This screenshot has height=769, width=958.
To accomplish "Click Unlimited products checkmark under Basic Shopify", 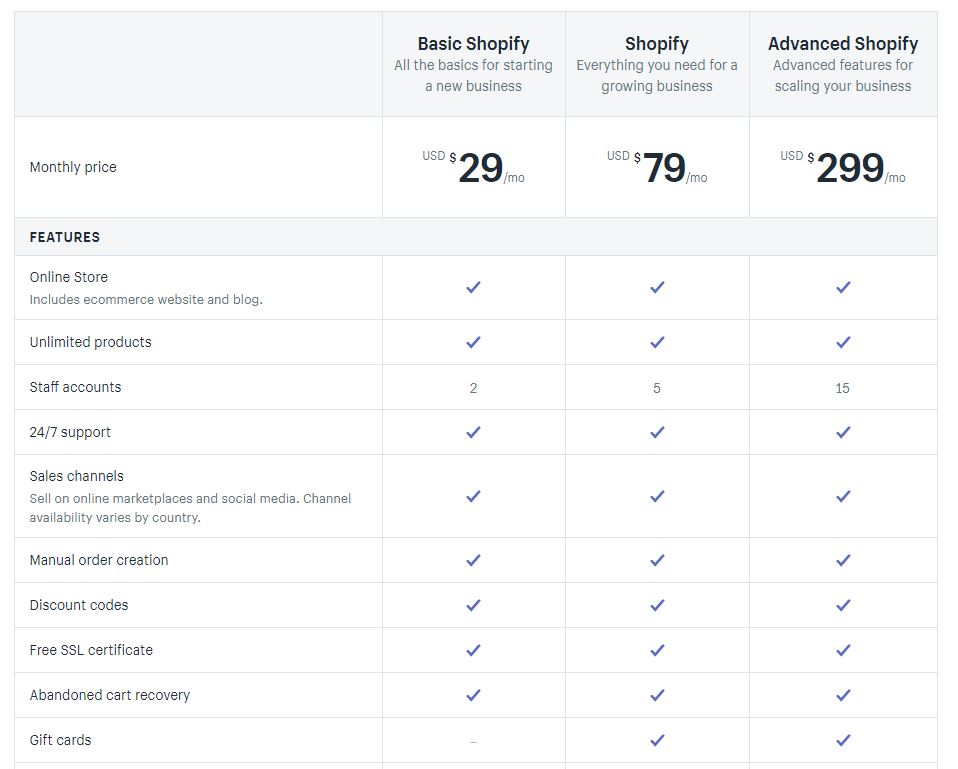I will pyautogui.click(x=473, y=342).
